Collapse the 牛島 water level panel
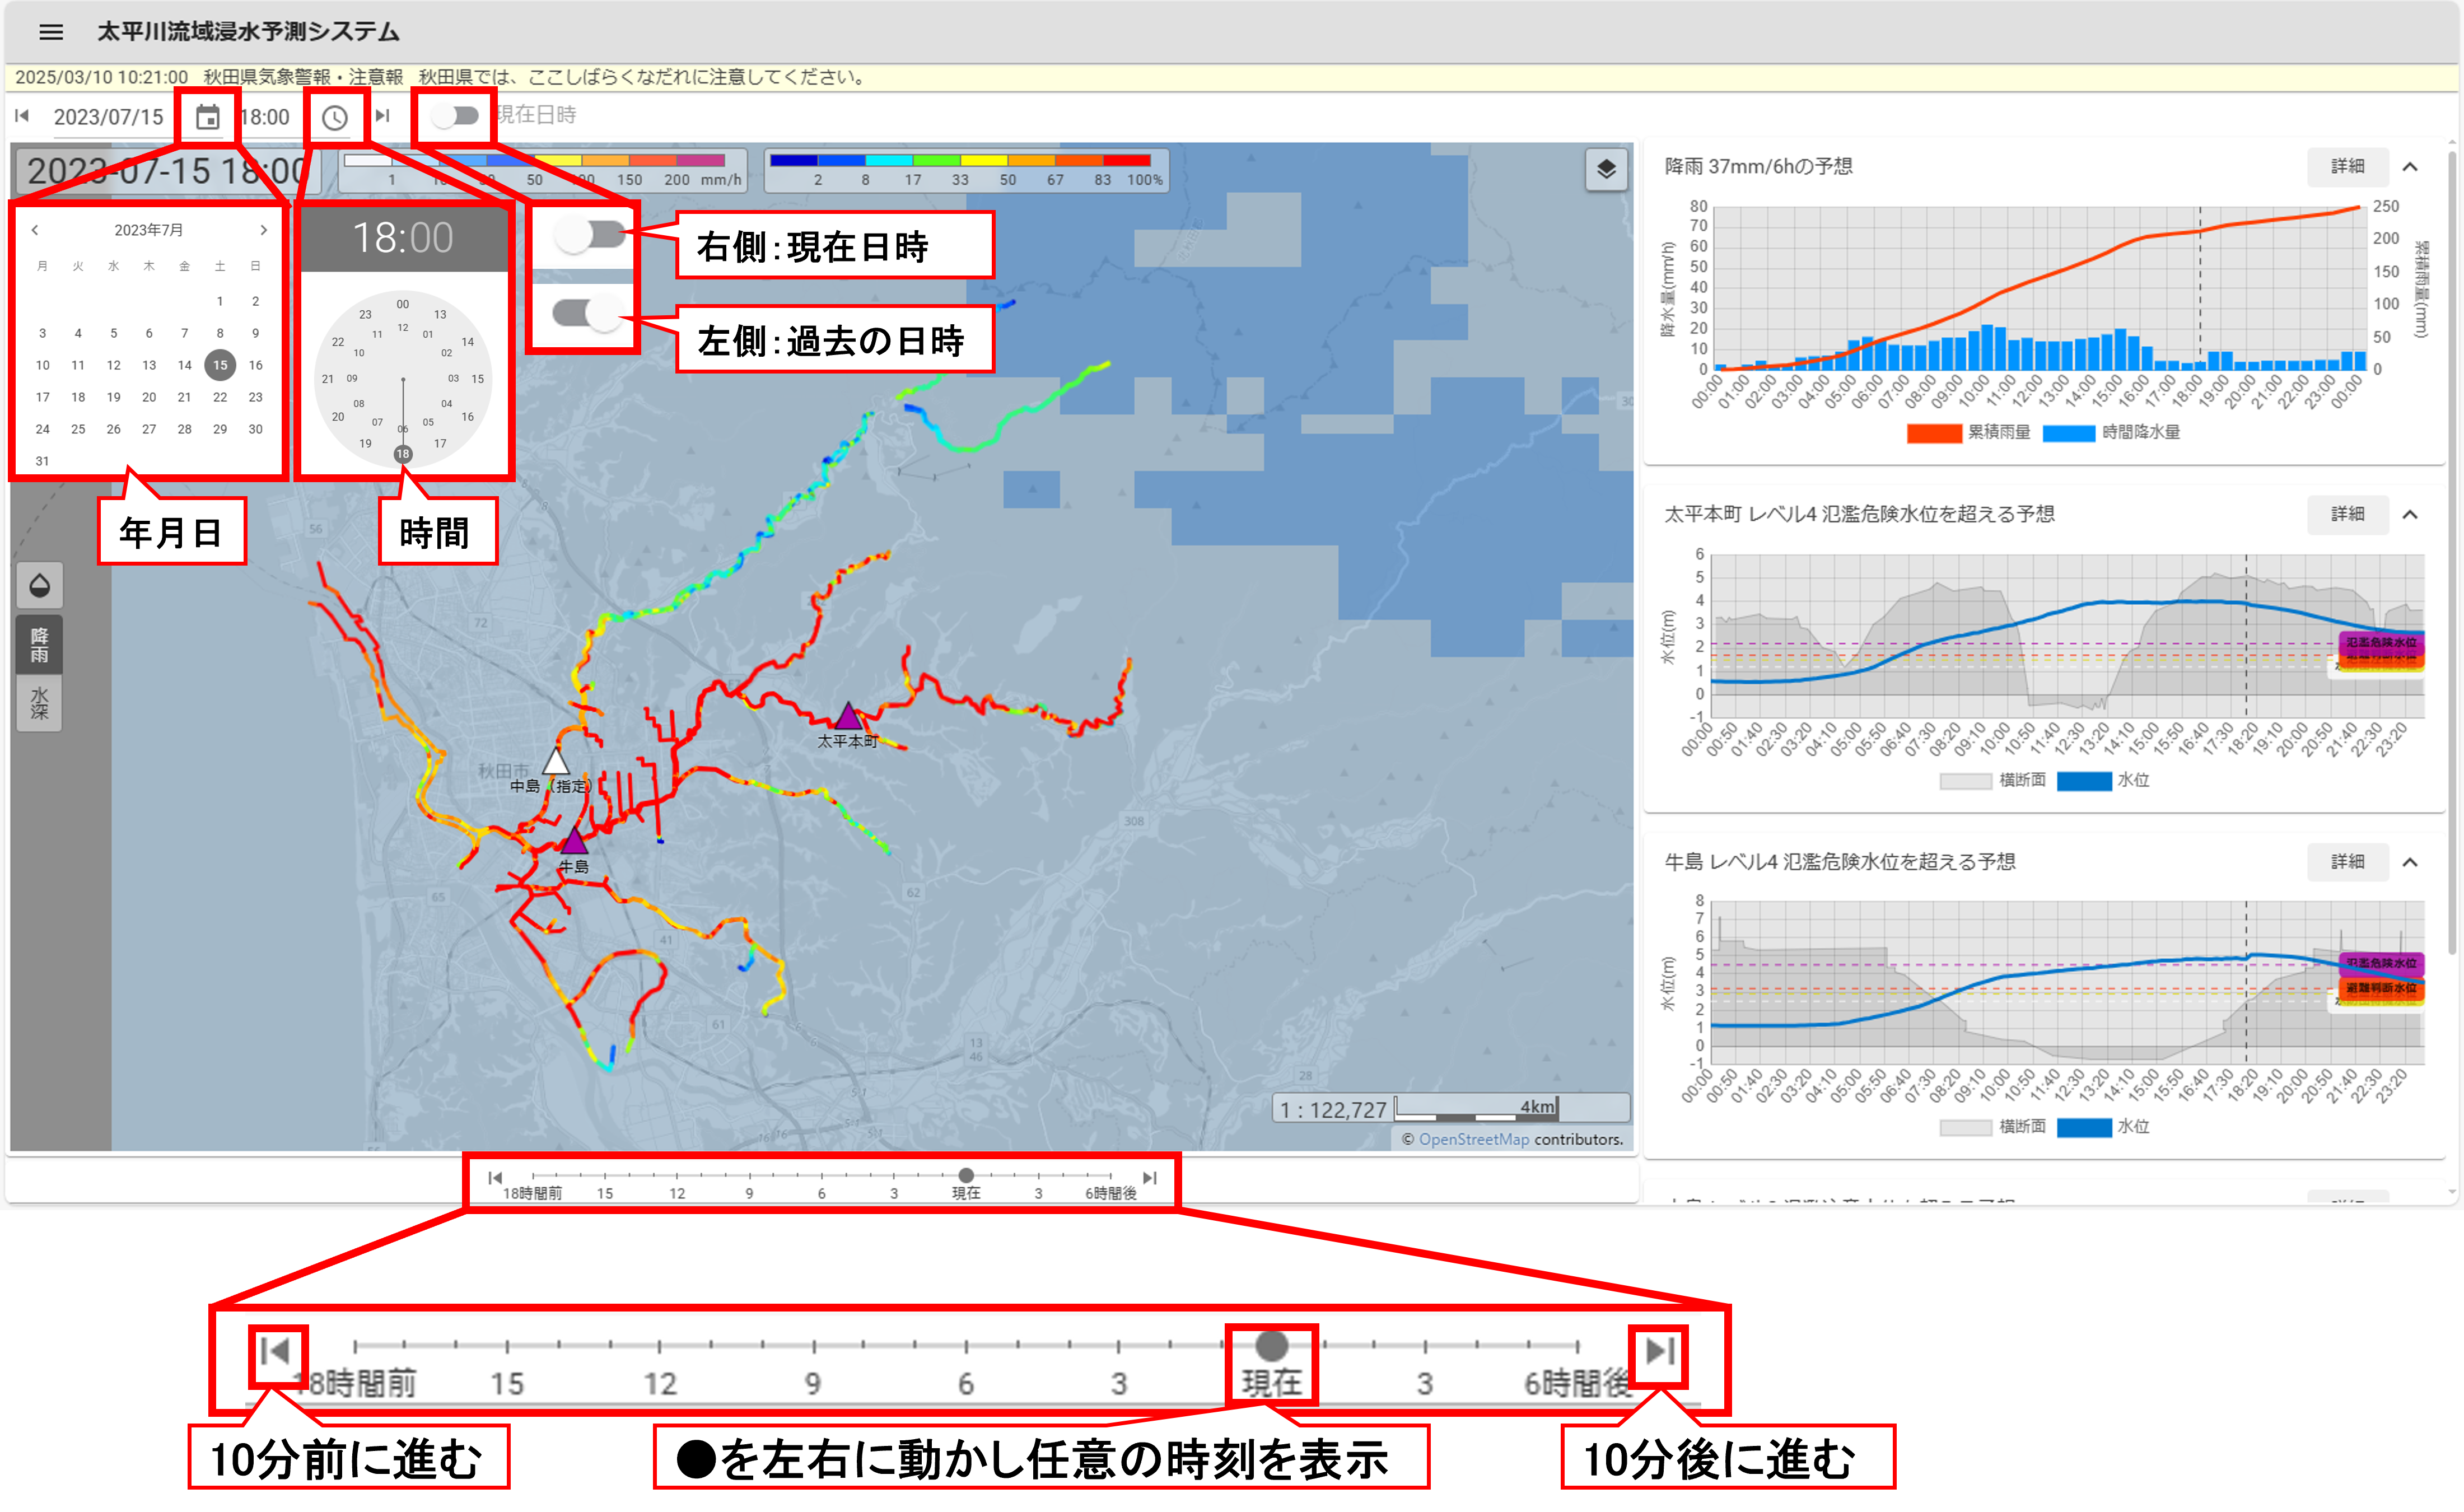This screenshot has height=1512, width=2464. pos(2410,862)
